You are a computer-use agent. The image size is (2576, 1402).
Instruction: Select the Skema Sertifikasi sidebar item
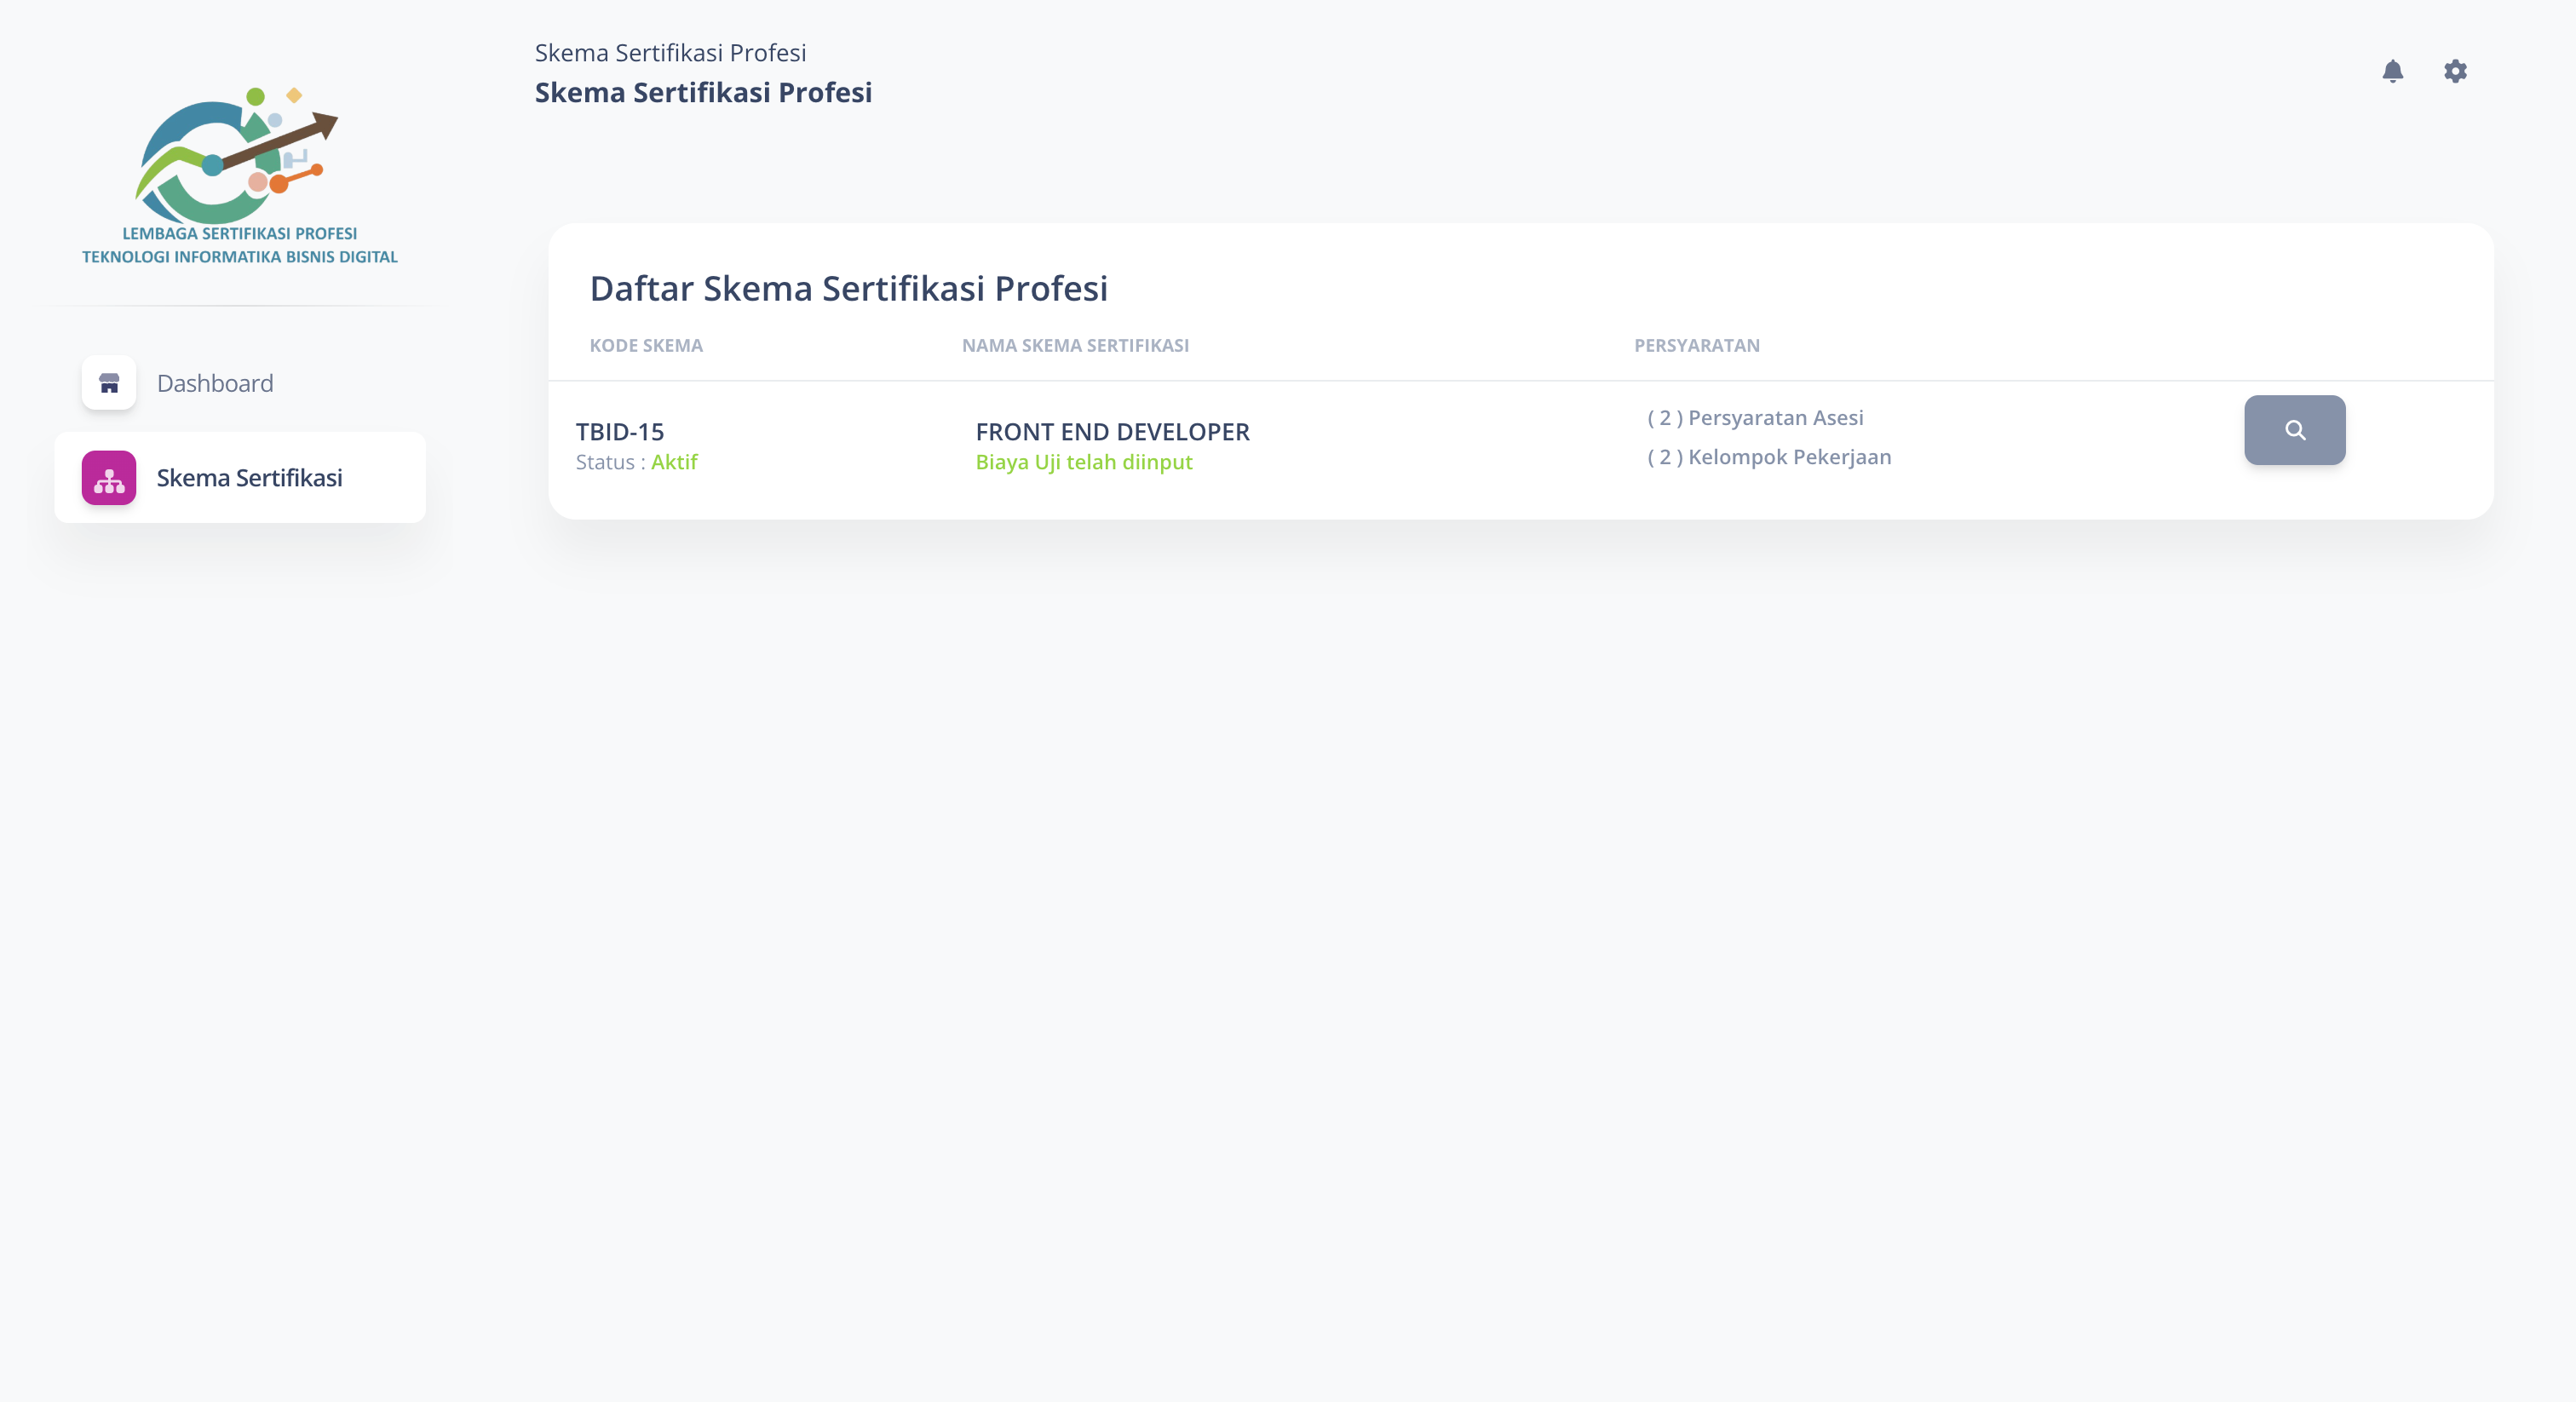[x=249, y=478]
